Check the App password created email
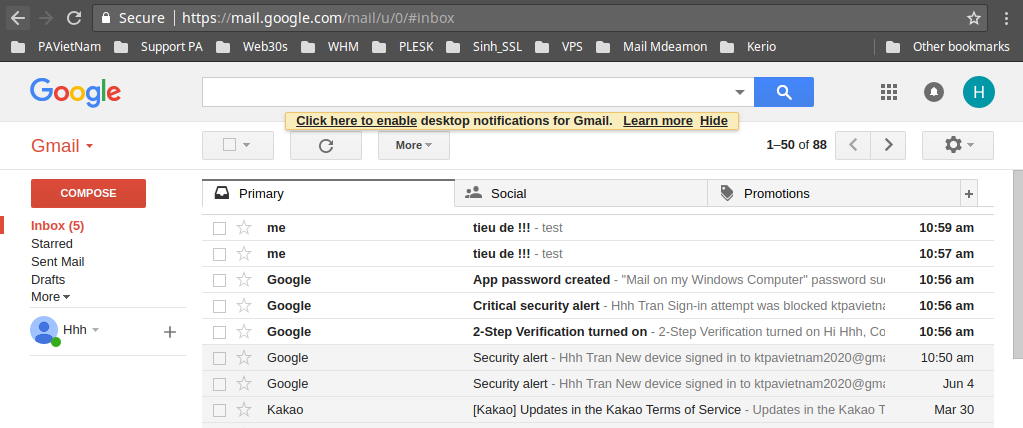This screenshot has width=1023, height=428. [x=219, y=281]
